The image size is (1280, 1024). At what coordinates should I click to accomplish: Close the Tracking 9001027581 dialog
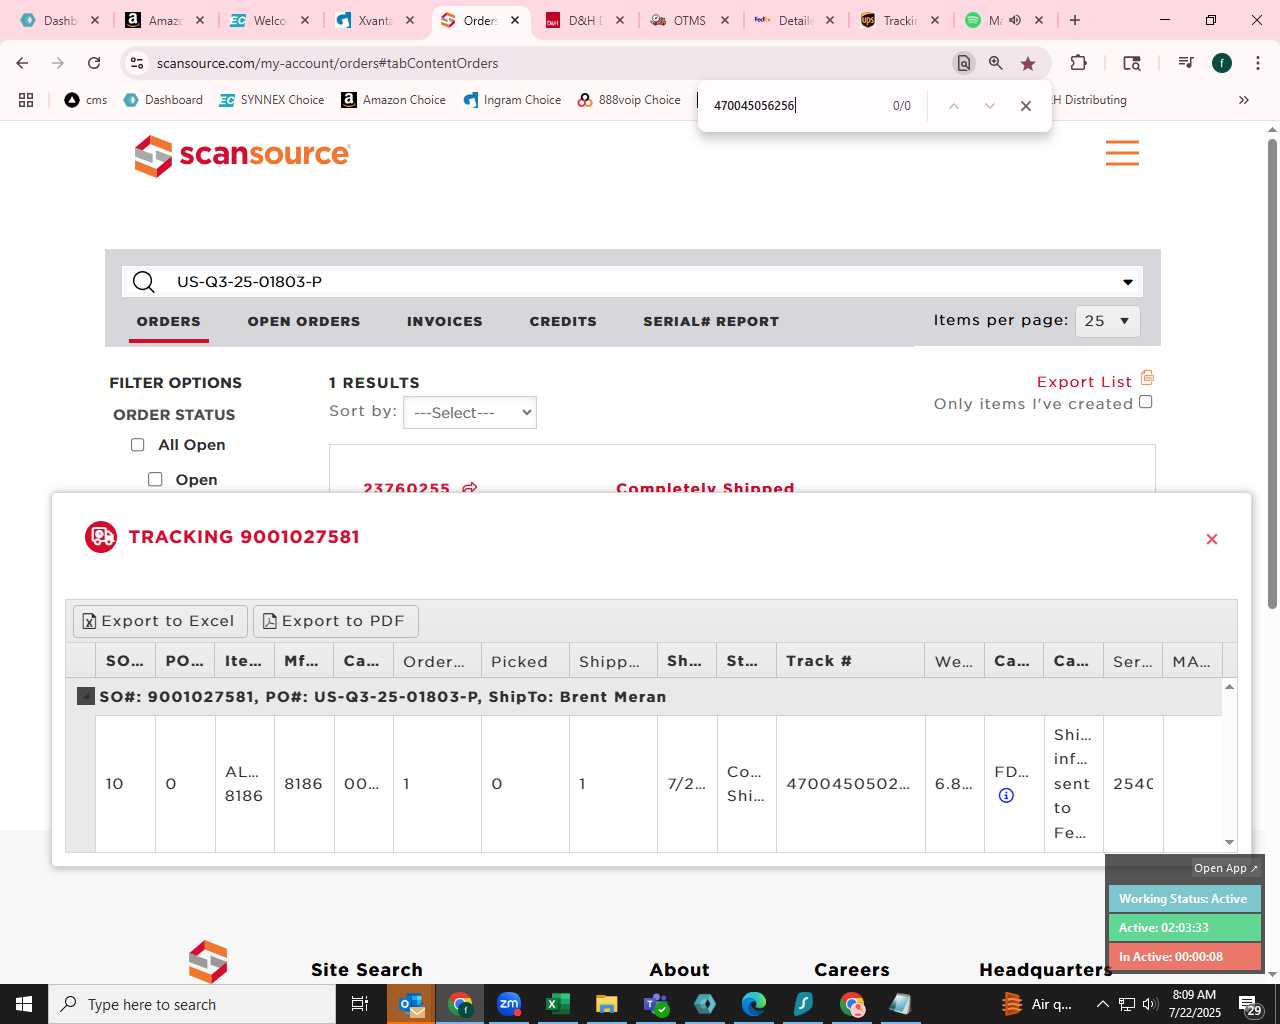[x=1211, y=539]
